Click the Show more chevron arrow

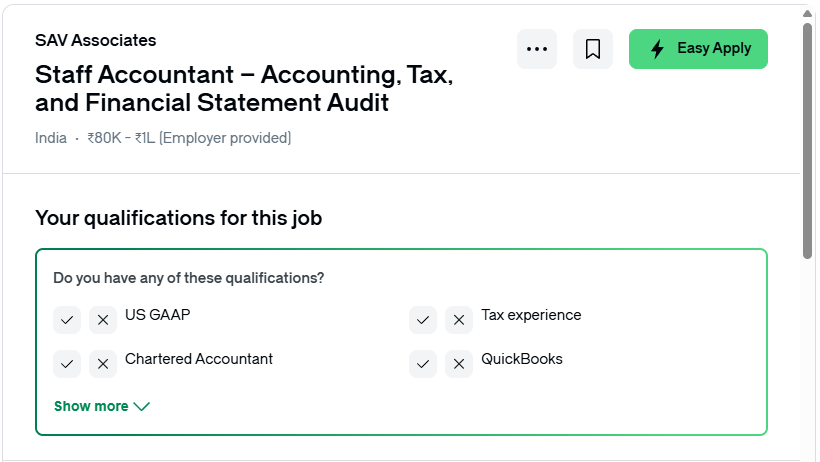coord(142,407)
